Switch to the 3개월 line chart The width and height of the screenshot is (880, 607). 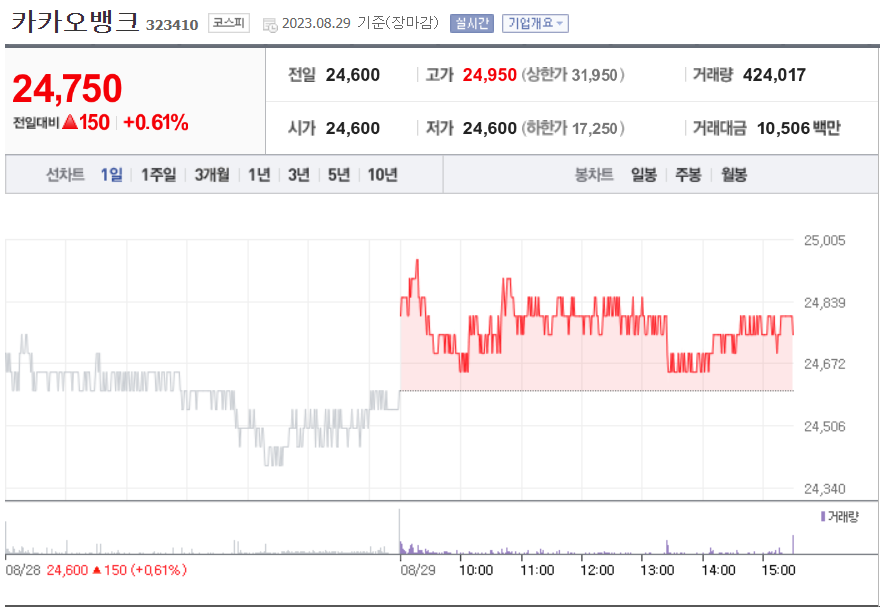pos(212,174)
